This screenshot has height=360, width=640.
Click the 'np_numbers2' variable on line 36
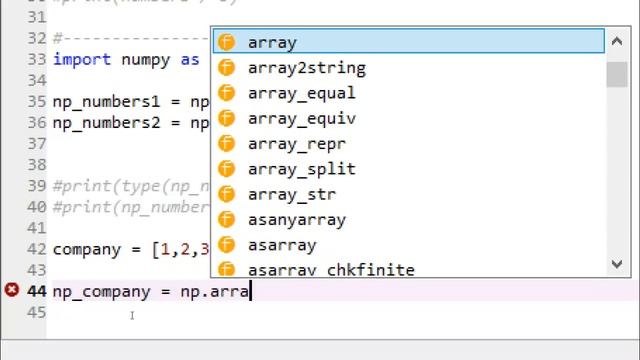[x=106, y=123]
